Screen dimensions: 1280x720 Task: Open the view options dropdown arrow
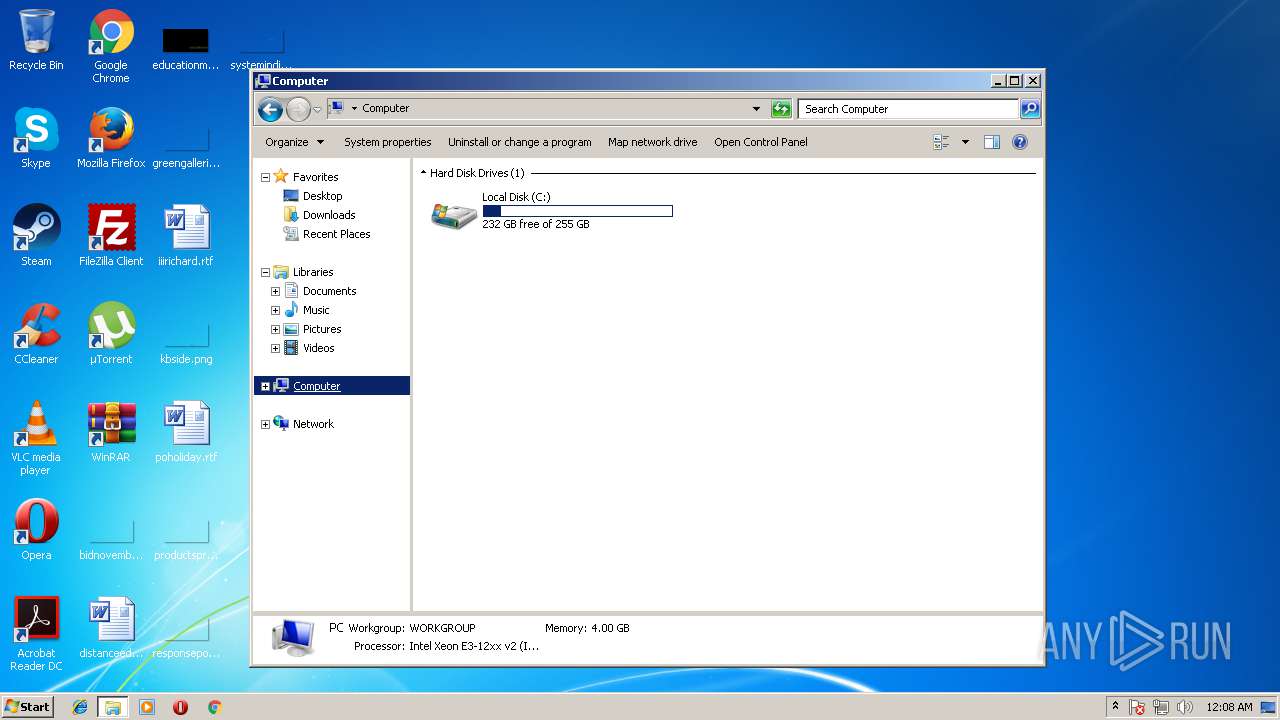(x=965, y=142)
